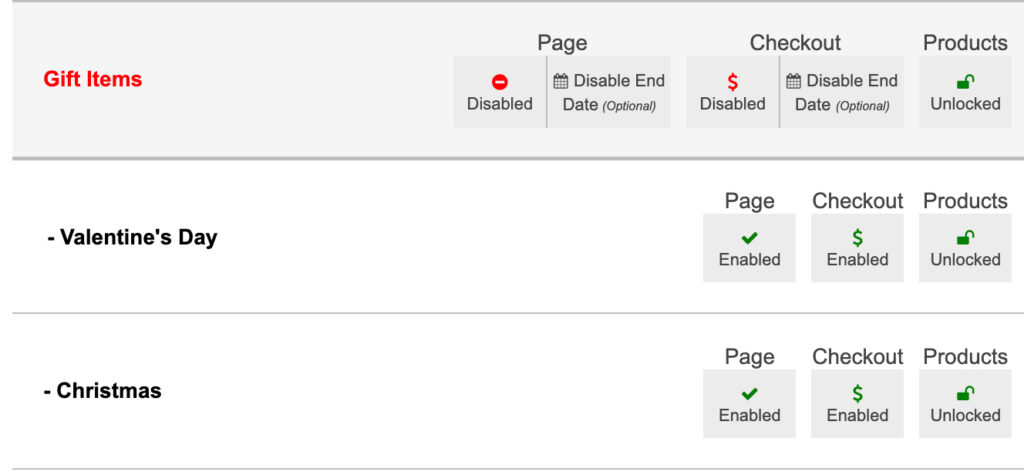Viewport: 1024px width, 472px height.
Task: Click the green dollar icon for Valentine's Day
Action: 857,238
